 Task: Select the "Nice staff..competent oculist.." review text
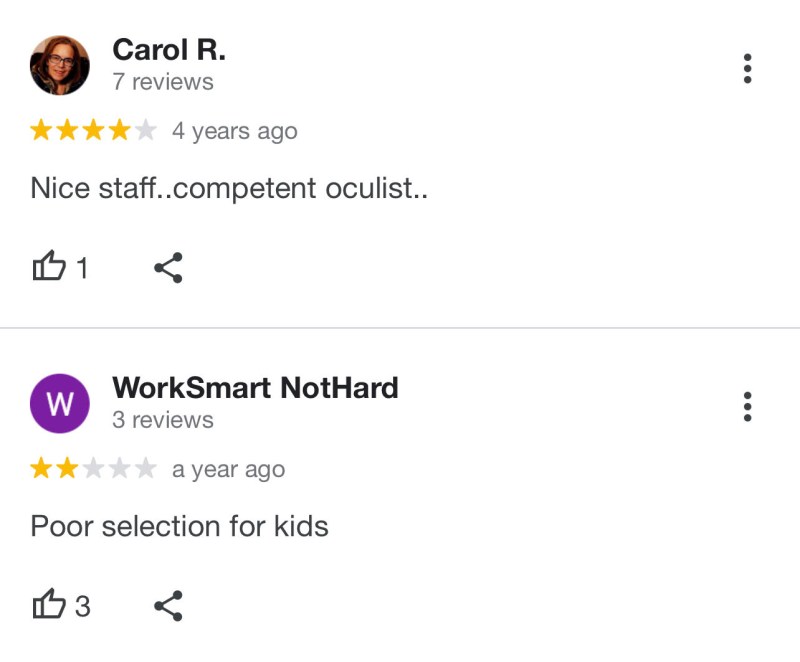coord(229,188)
